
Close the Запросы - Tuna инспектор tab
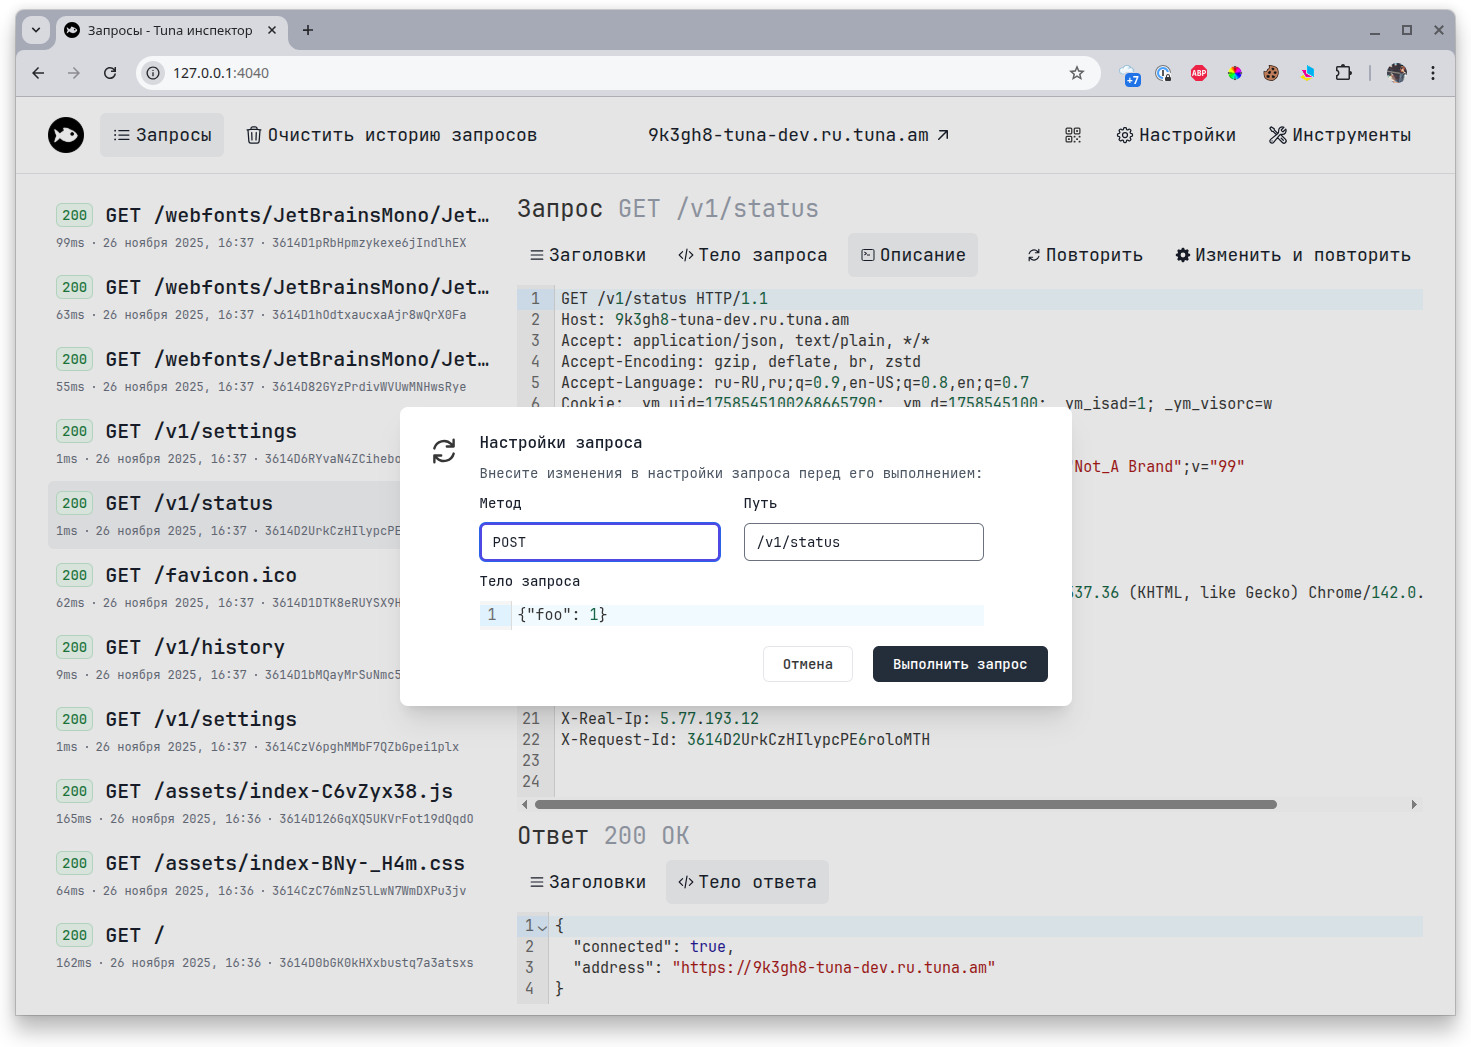tap(272, 30)
